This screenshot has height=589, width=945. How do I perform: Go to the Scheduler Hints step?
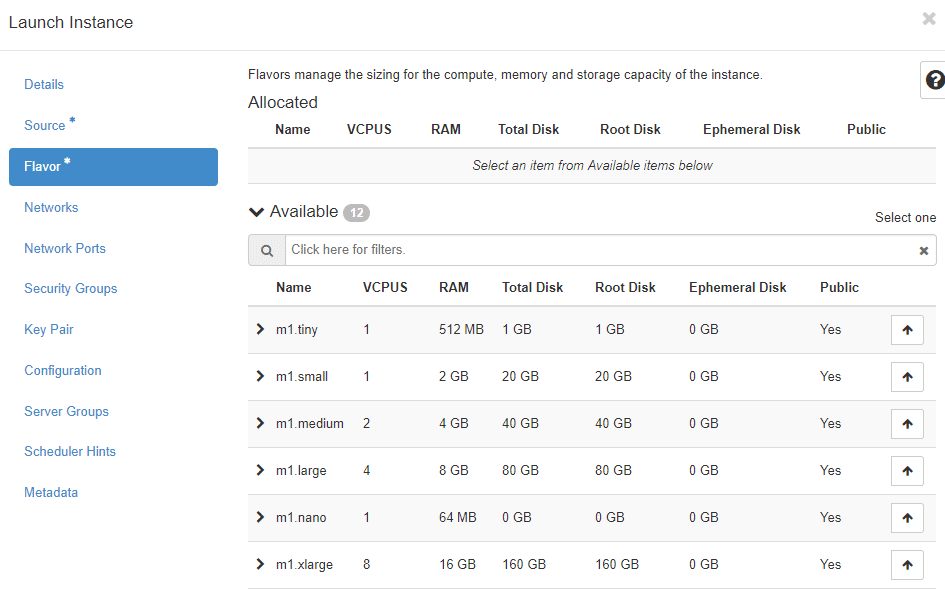[x=70, y=452]
